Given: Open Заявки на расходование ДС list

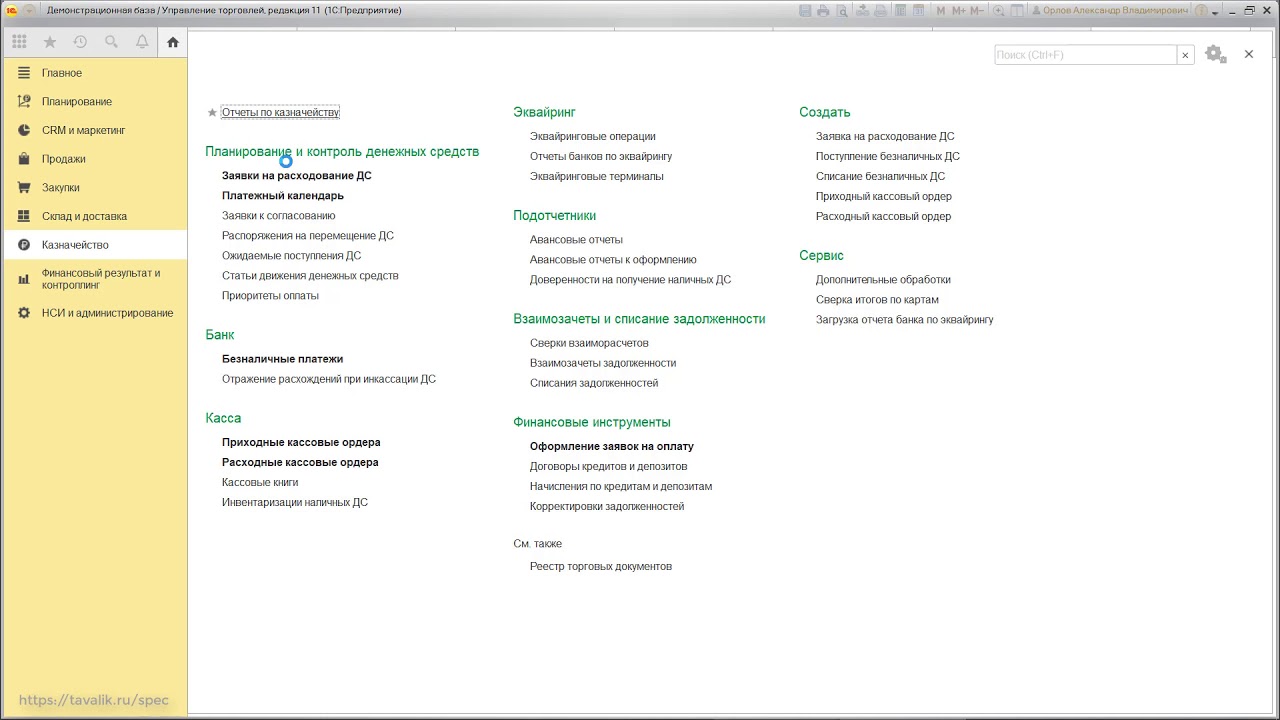Looking at the screenshot, I should coord(296,175).
